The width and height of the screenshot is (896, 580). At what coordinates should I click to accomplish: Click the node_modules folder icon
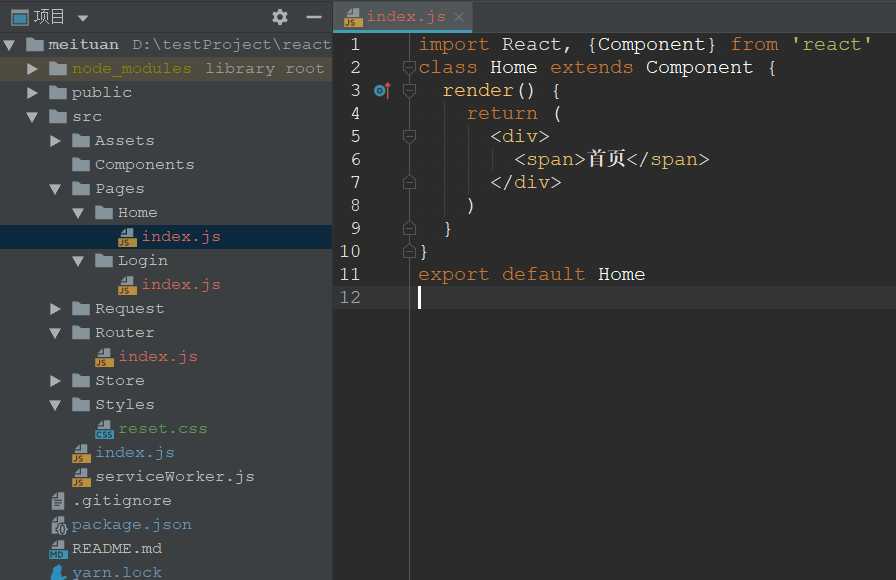pyautogui.click(x=58, y=69)
